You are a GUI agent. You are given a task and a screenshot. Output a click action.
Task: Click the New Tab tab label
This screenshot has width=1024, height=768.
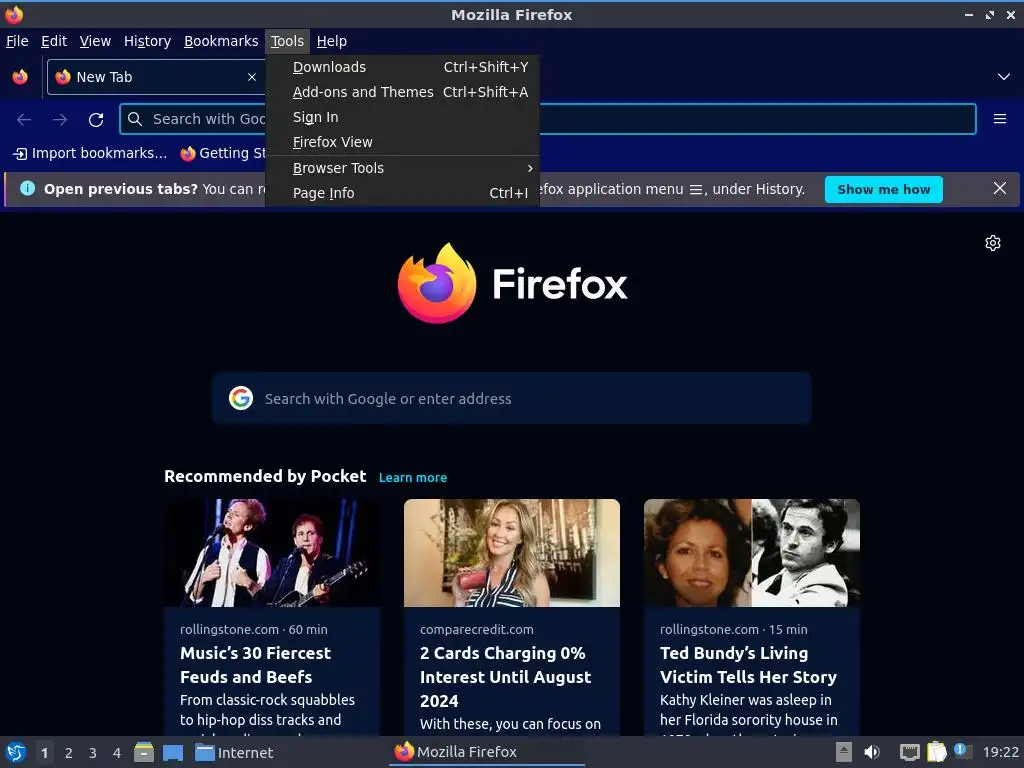tap(104, 77)
